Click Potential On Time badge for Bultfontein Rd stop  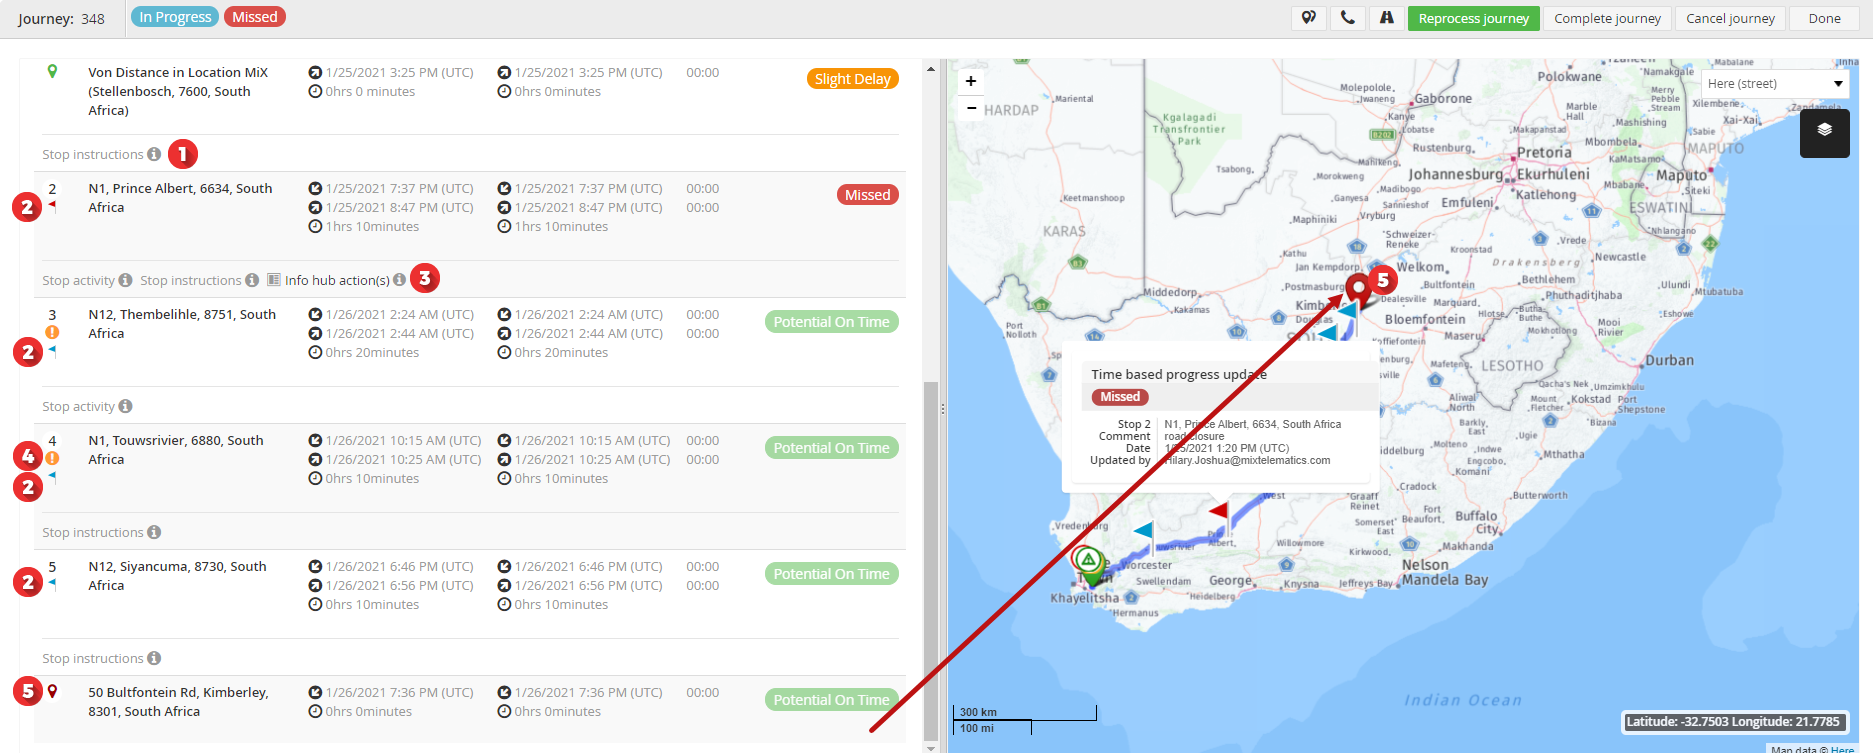click(x=831, y=699)
